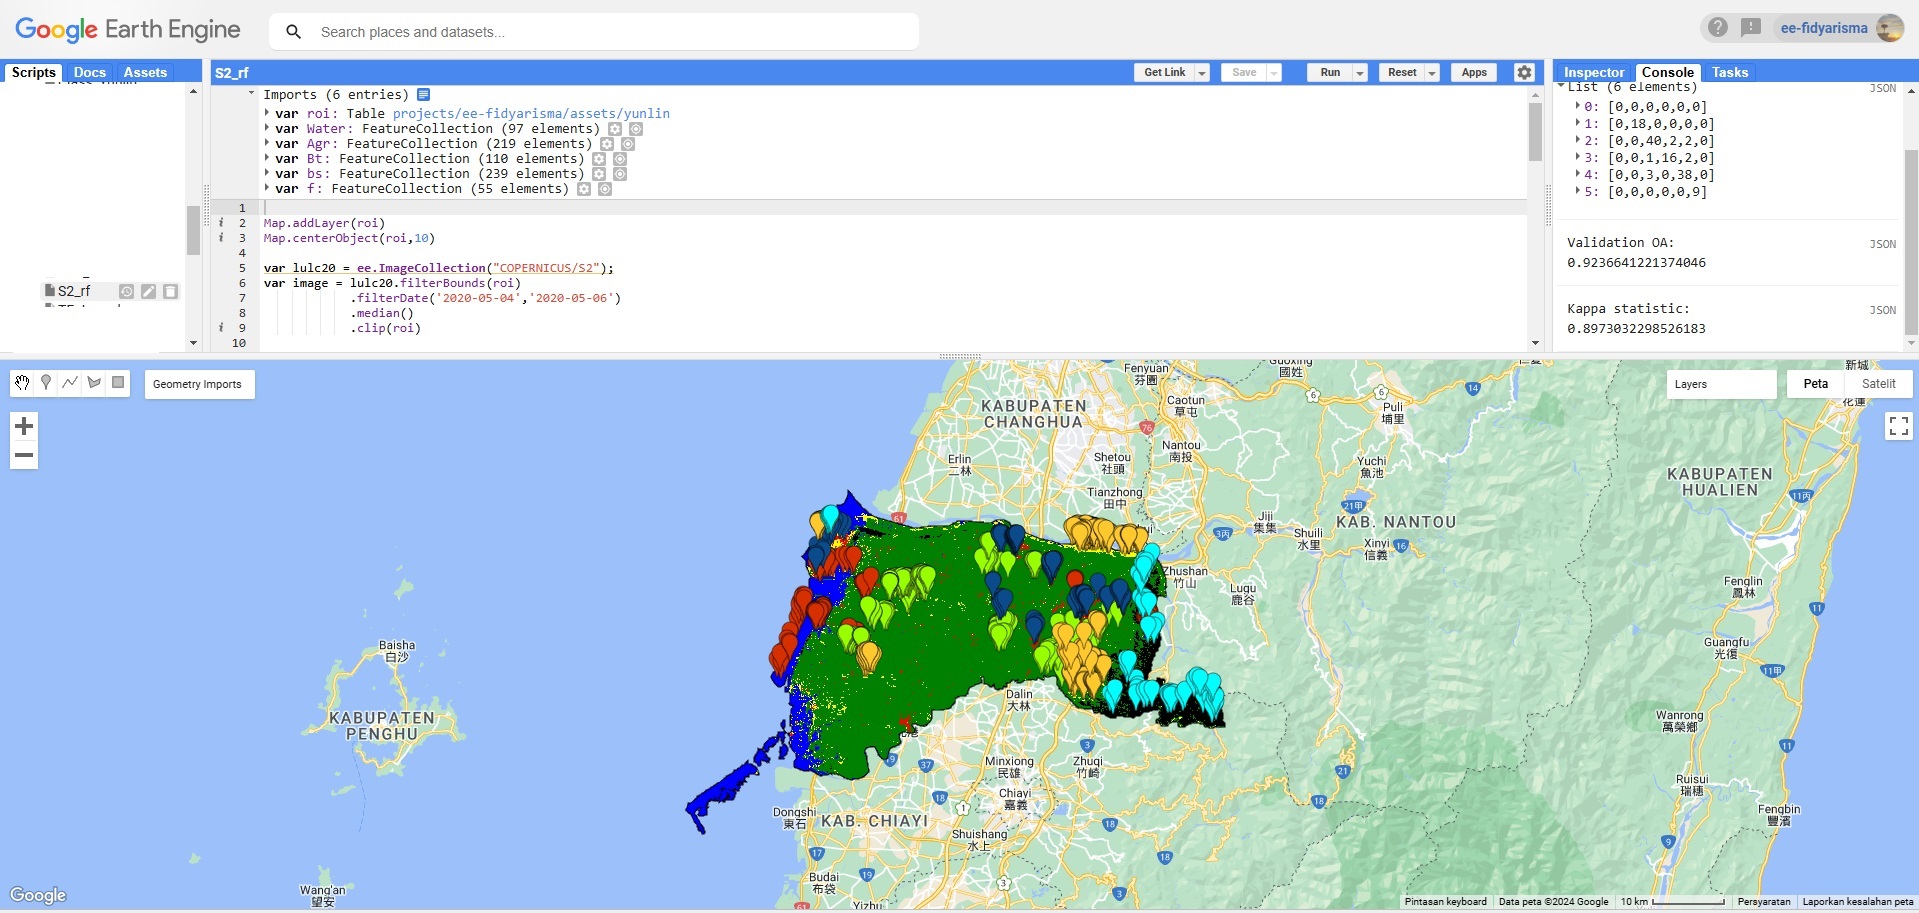Screen dimensions: 1919x913
Task: Toggle fullscreen map view
Action: pos(1898,426)
